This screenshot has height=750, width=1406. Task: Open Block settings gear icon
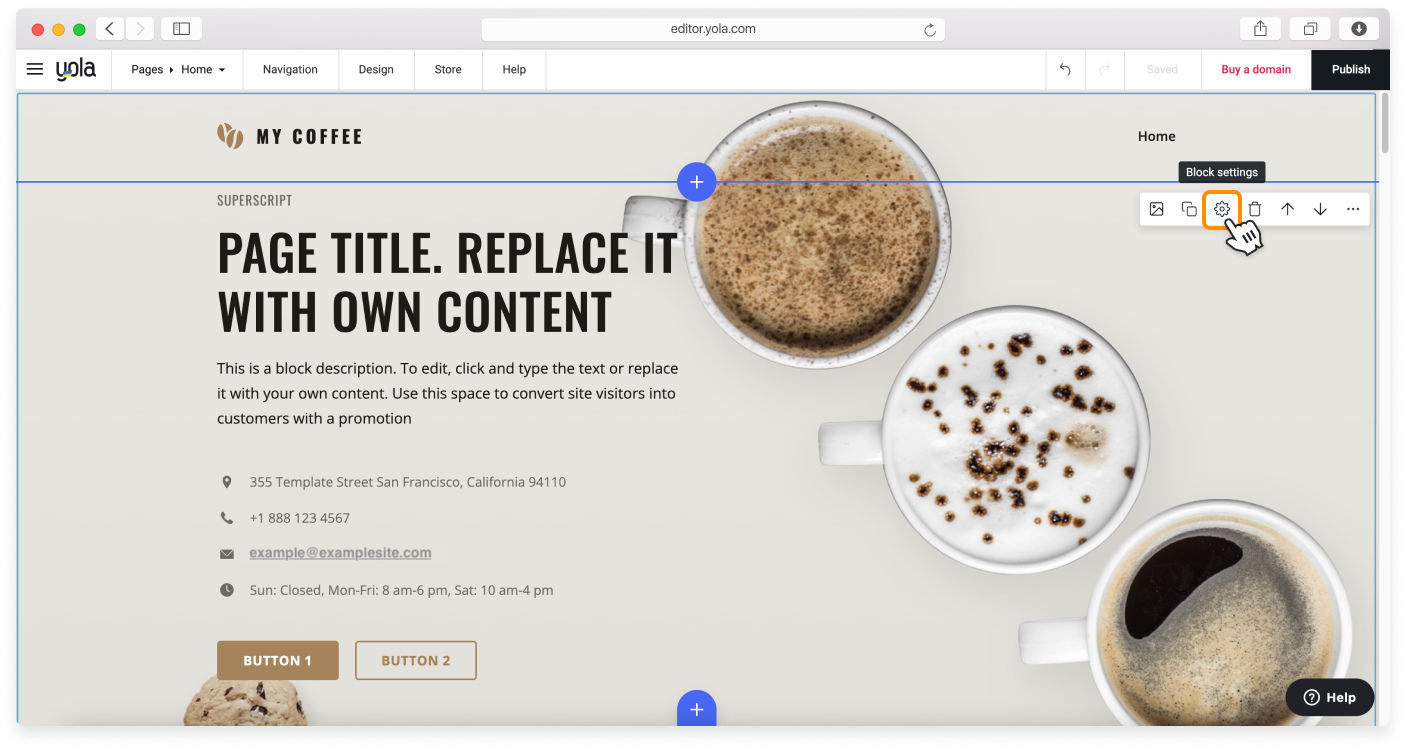[1221, 209]
